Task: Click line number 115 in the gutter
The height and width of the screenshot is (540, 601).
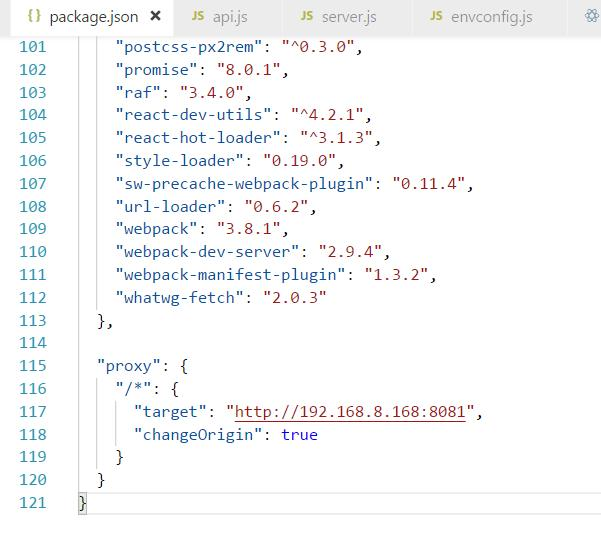Action: click(33, 366)
